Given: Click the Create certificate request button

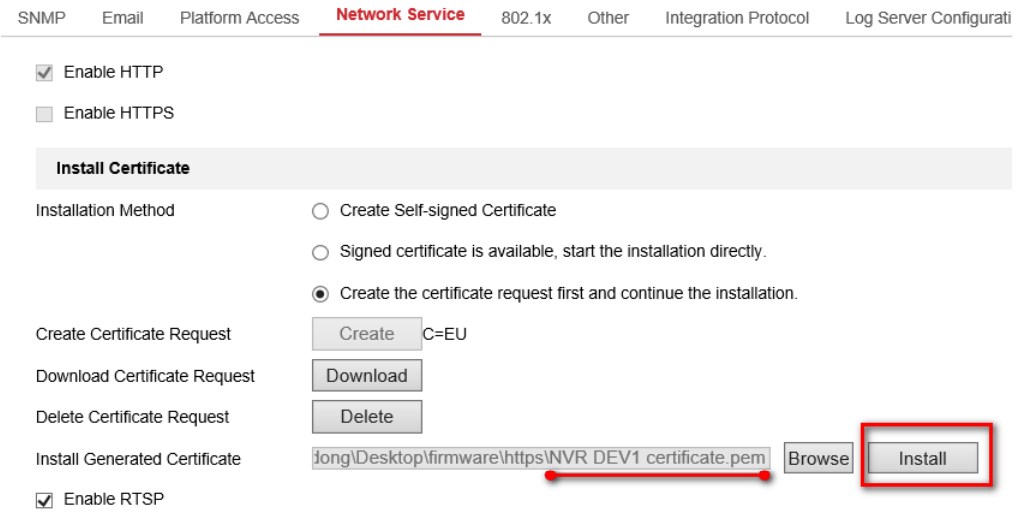Looking at the screenshot, I should pyautogui.click(x=366, y=334).
